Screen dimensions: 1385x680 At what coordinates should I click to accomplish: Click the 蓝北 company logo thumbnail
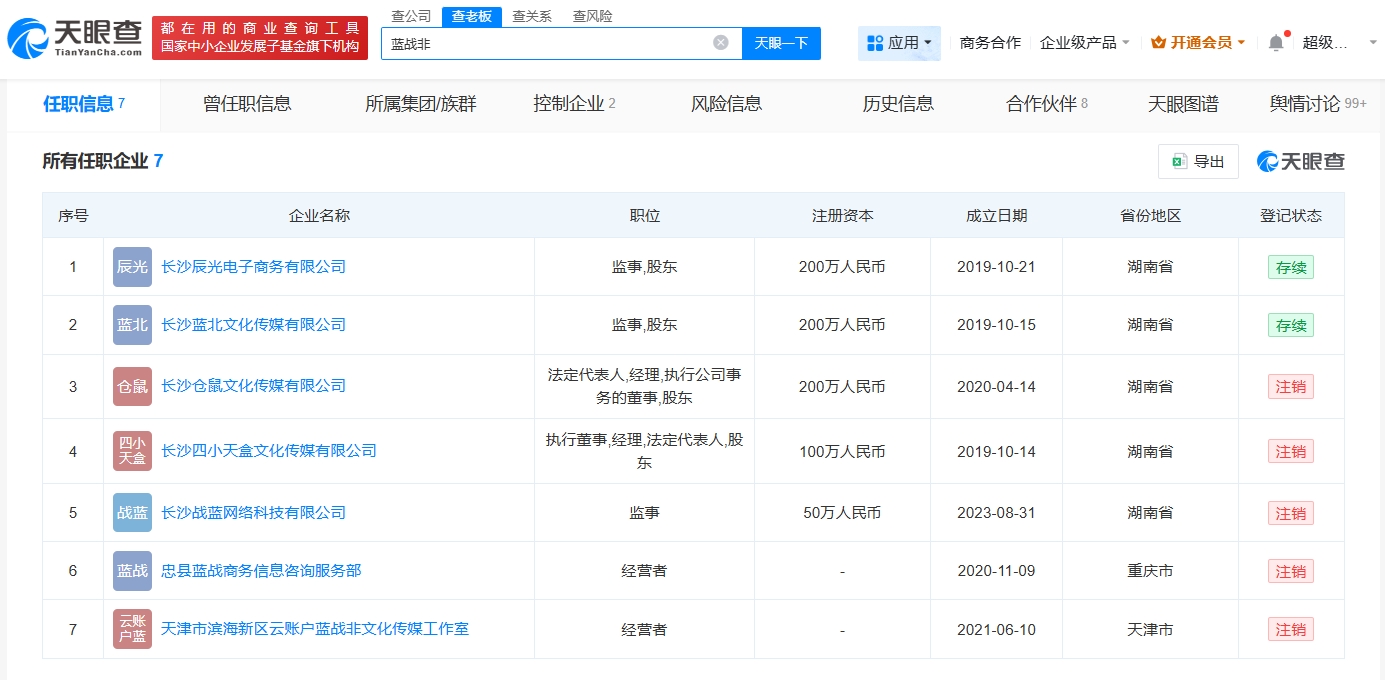coord(132,325)
